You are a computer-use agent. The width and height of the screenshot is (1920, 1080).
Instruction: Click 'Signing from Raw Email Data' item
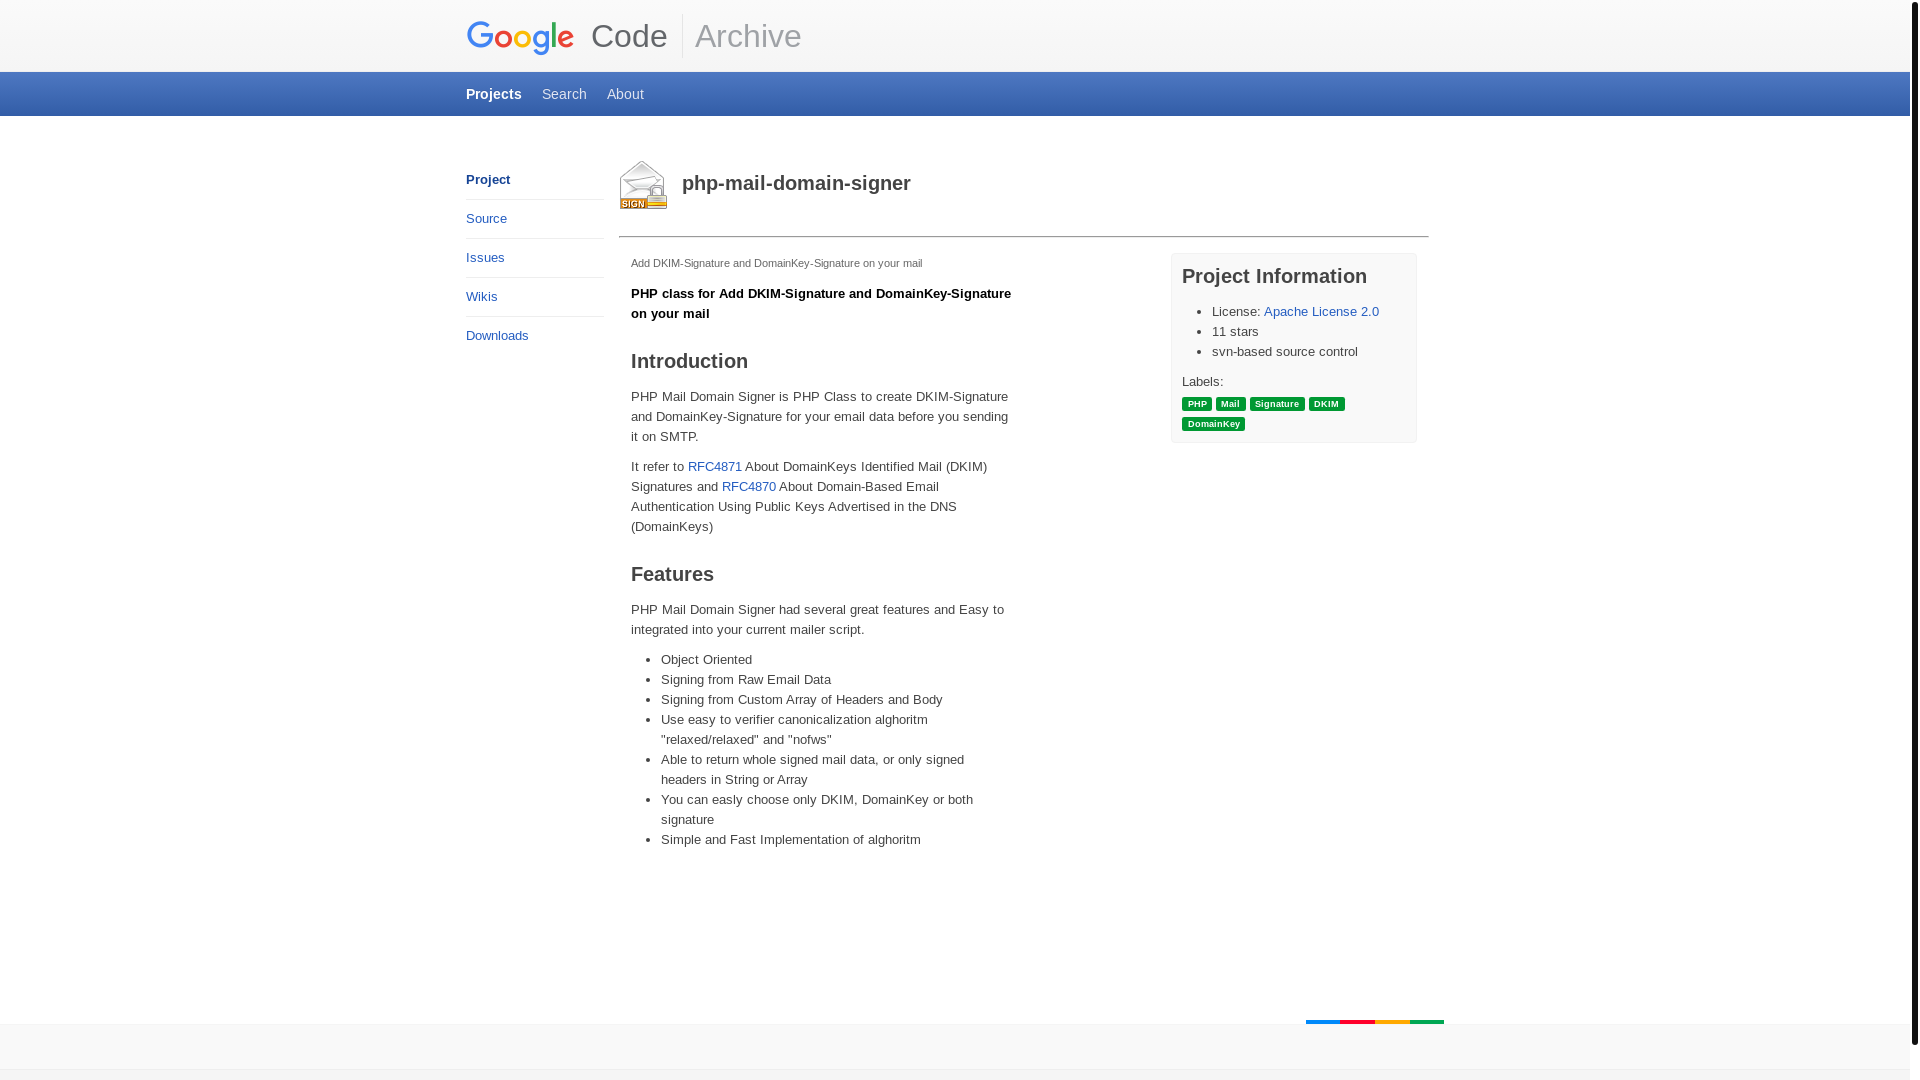746,680
